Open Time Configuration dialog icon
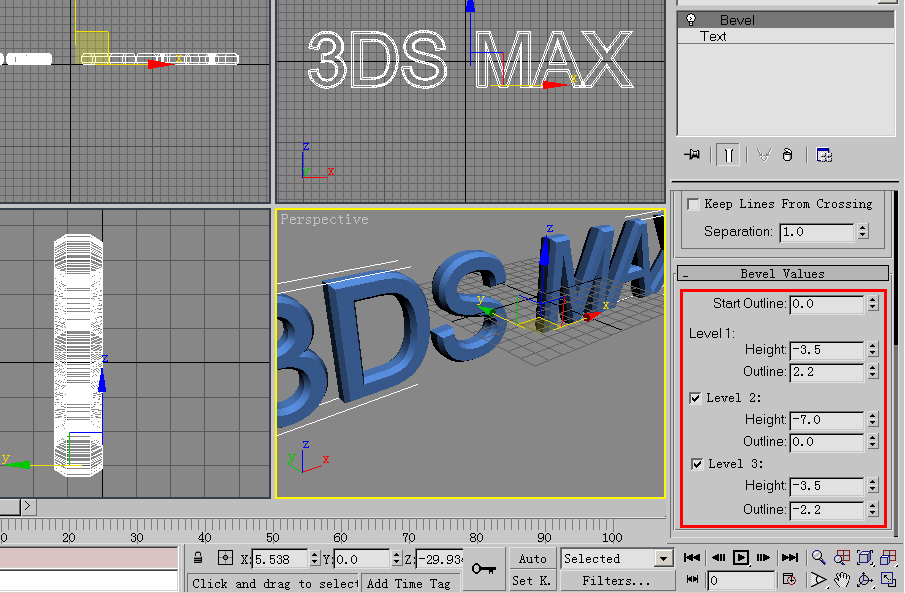The width and height of the screenshot is (905, 593). 790,579
